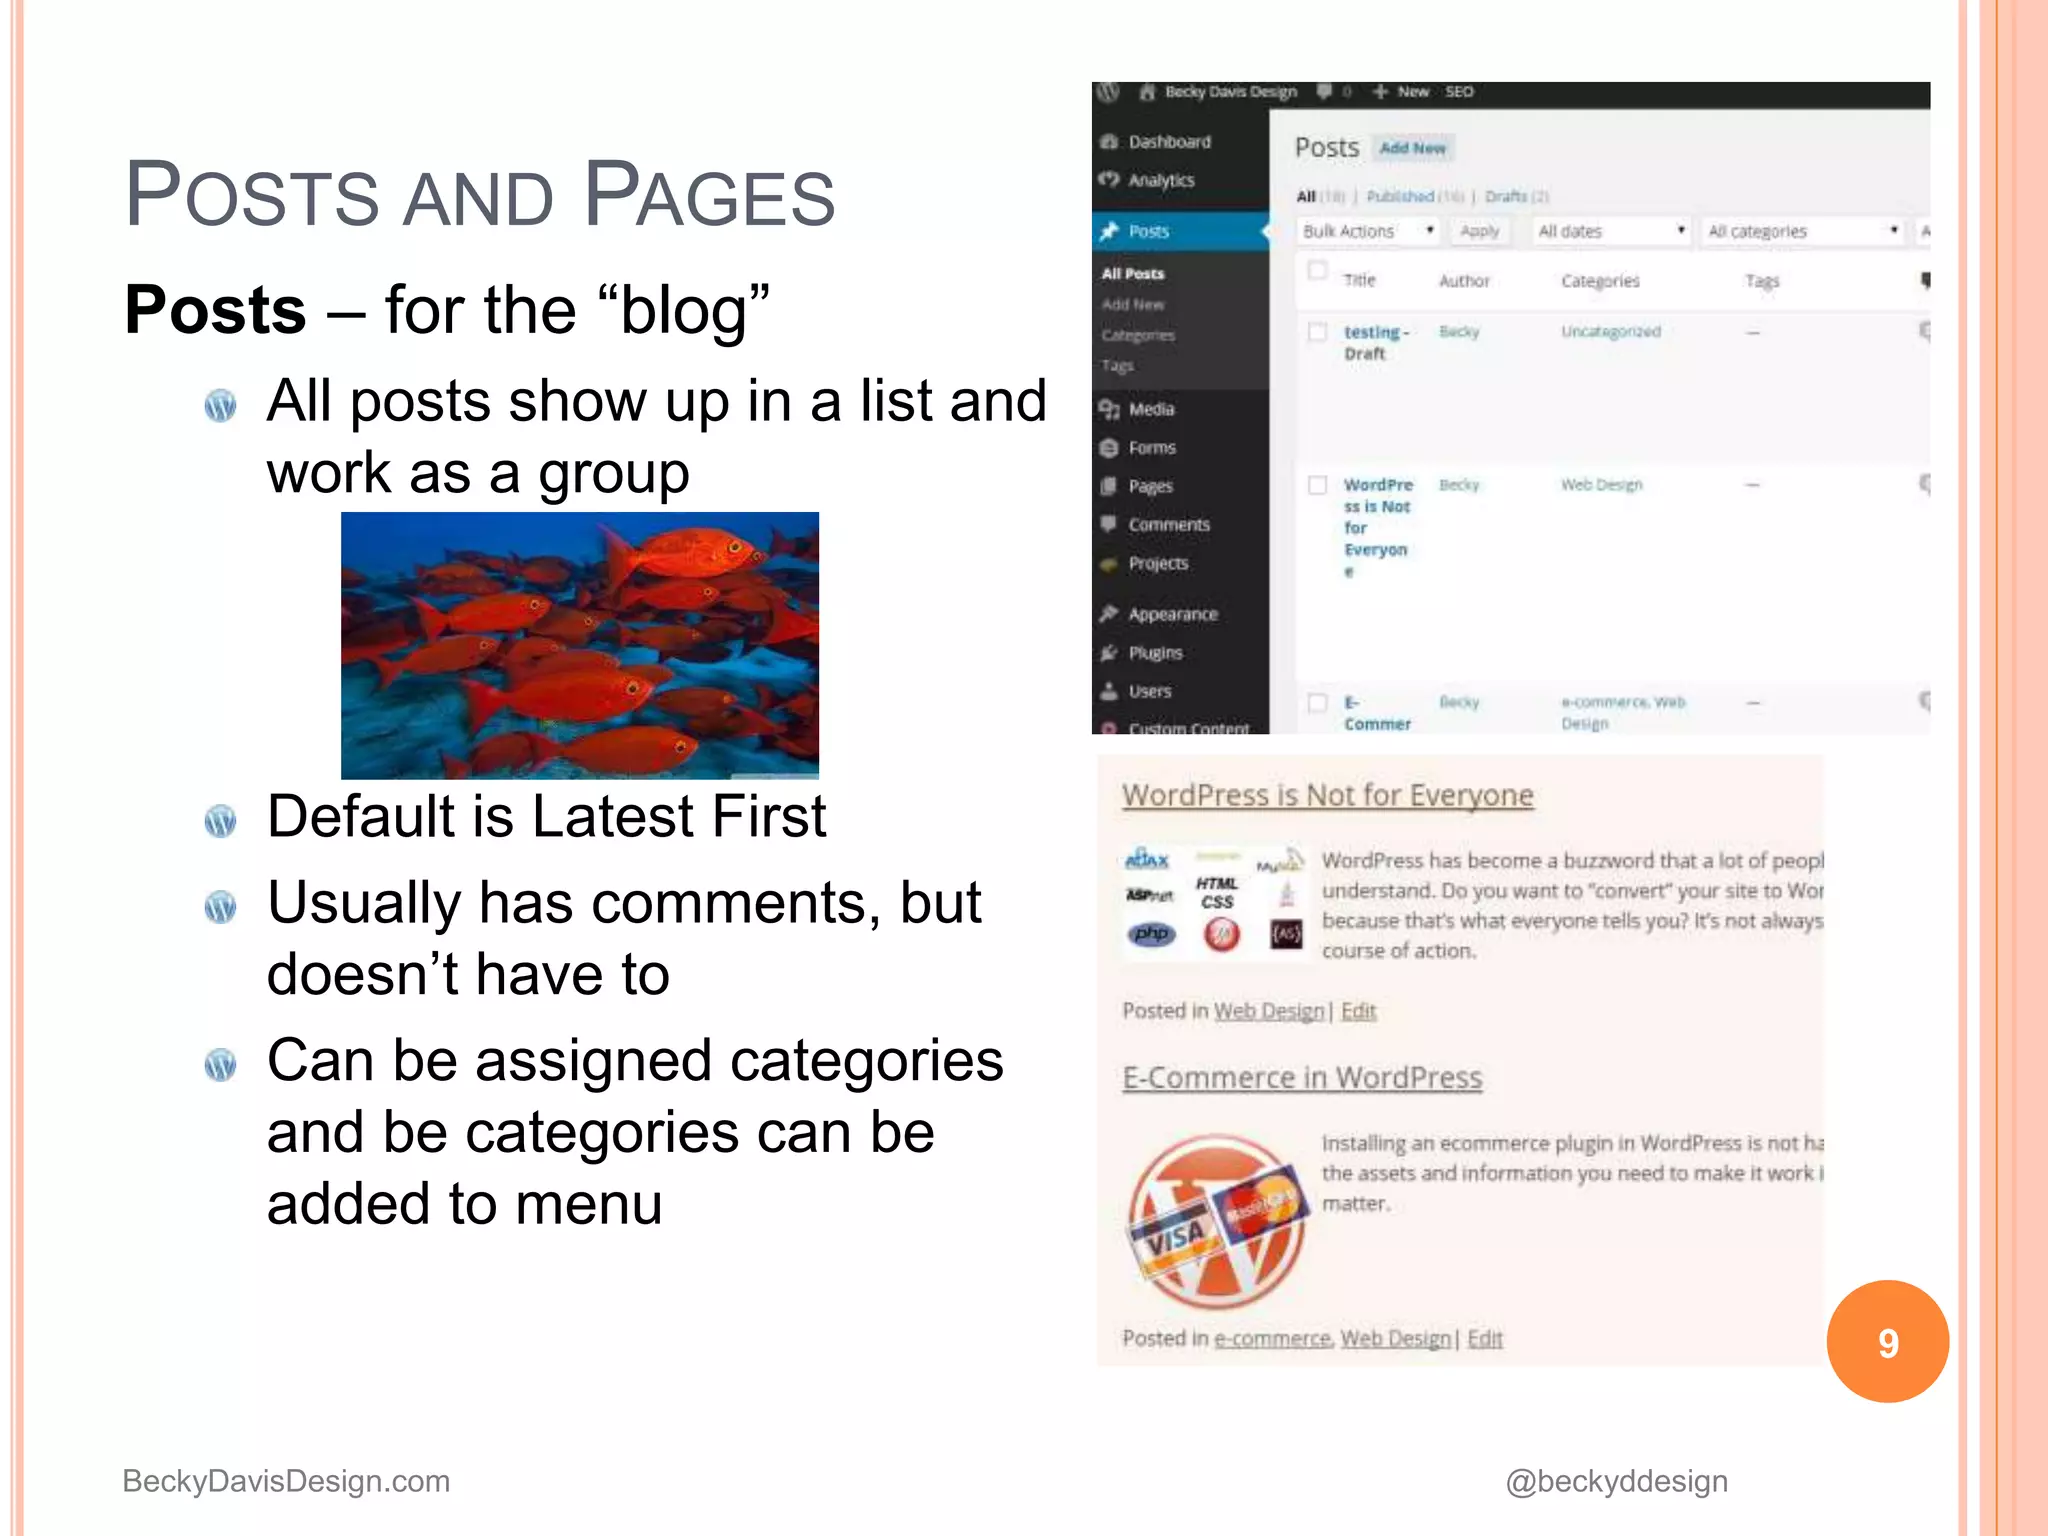The height and width of the screenshot is (1536, 2048).
Task: Check the box for the testing - Draft post
Action: click(x=1318, y=331)
